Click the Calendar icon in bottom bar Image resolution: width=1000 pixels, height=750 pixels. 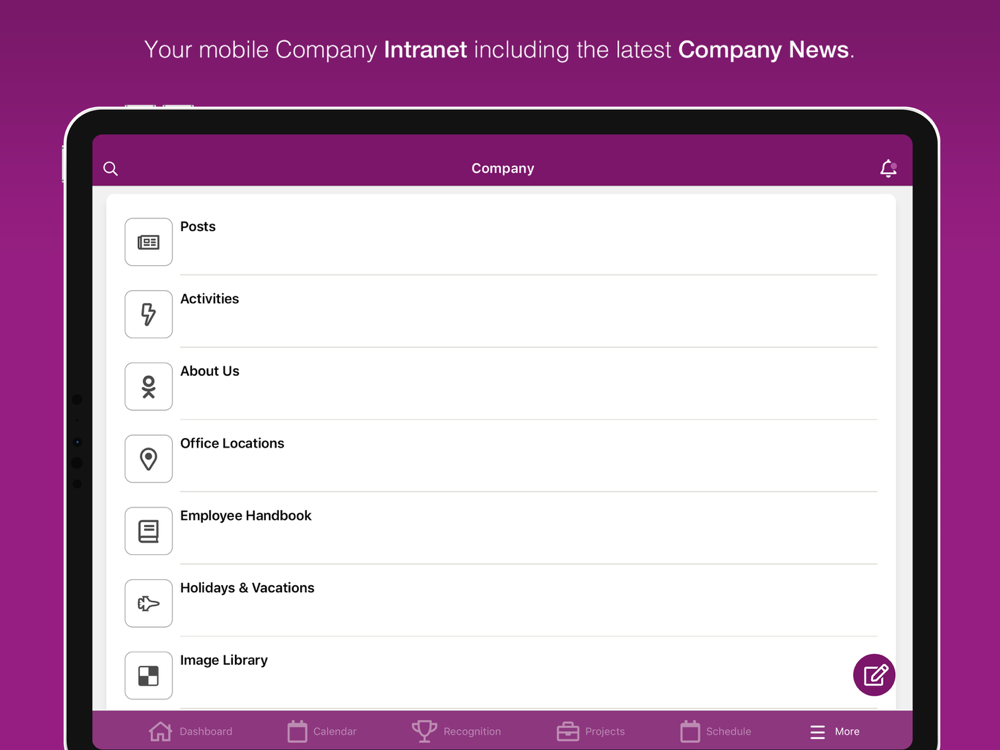[297, 732]
